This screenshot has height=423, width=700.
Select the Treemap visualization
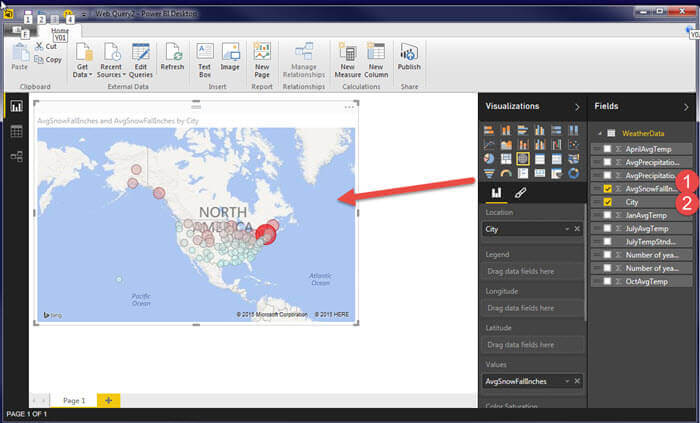tap(506, 159)
